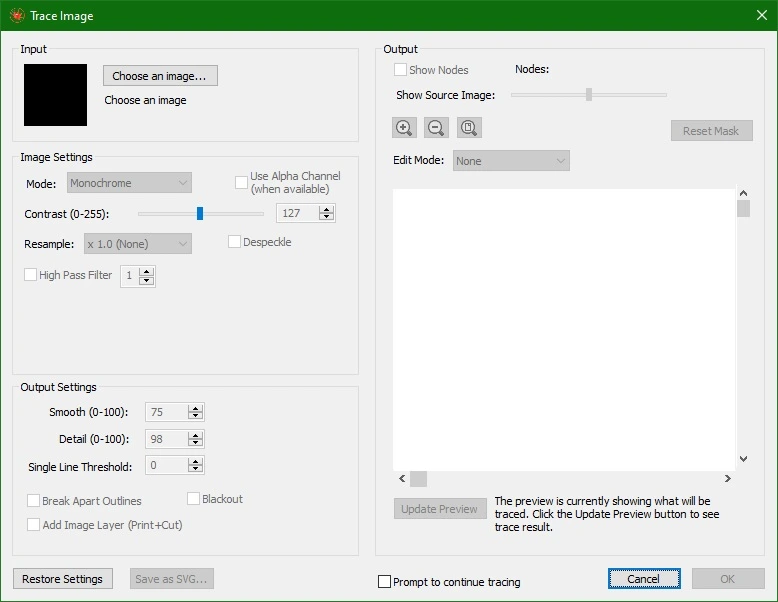Click the zoom out magnifier icon
Image resolution: width=778 pixels, height=602 pixels.
point(436,128)
